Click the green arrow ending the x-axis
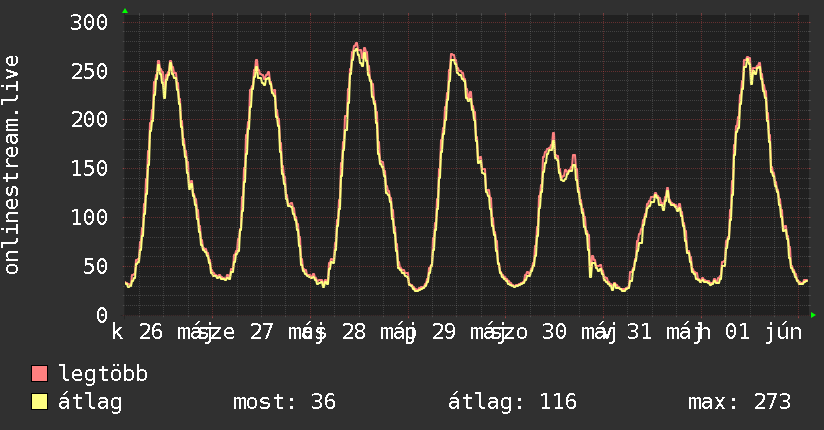Viewport: 824px width, 430px height. click(813, 315)
